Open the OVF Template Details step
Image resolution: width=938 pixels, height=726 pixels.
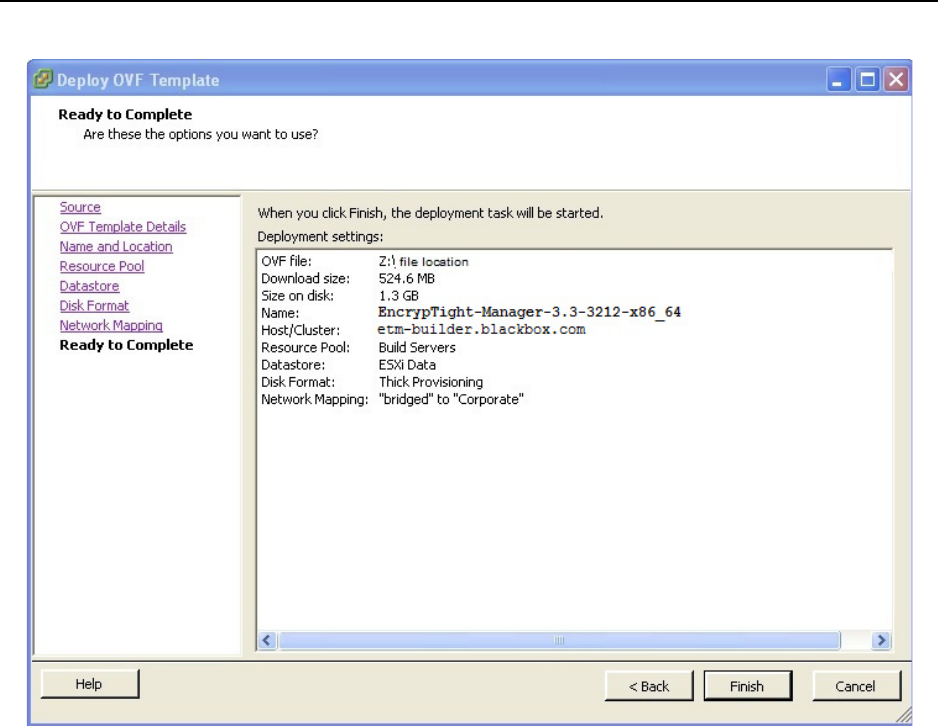point(122,227)
